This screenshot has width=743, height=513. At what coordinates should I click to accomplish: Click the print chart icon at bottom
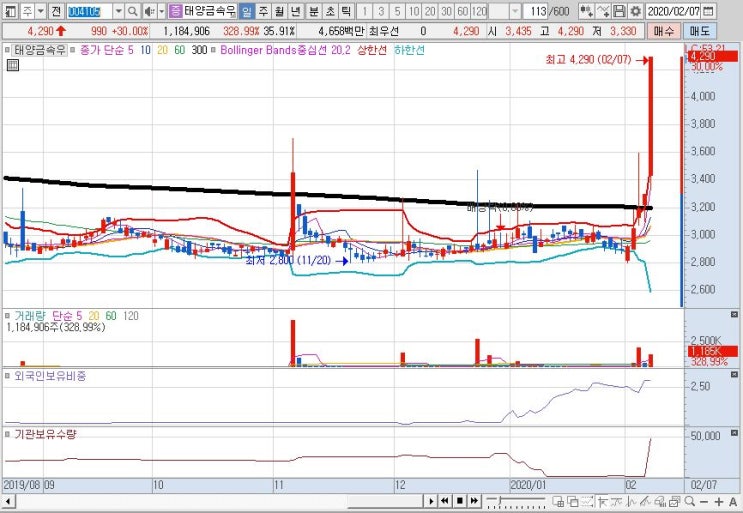[x=661, y=501]
